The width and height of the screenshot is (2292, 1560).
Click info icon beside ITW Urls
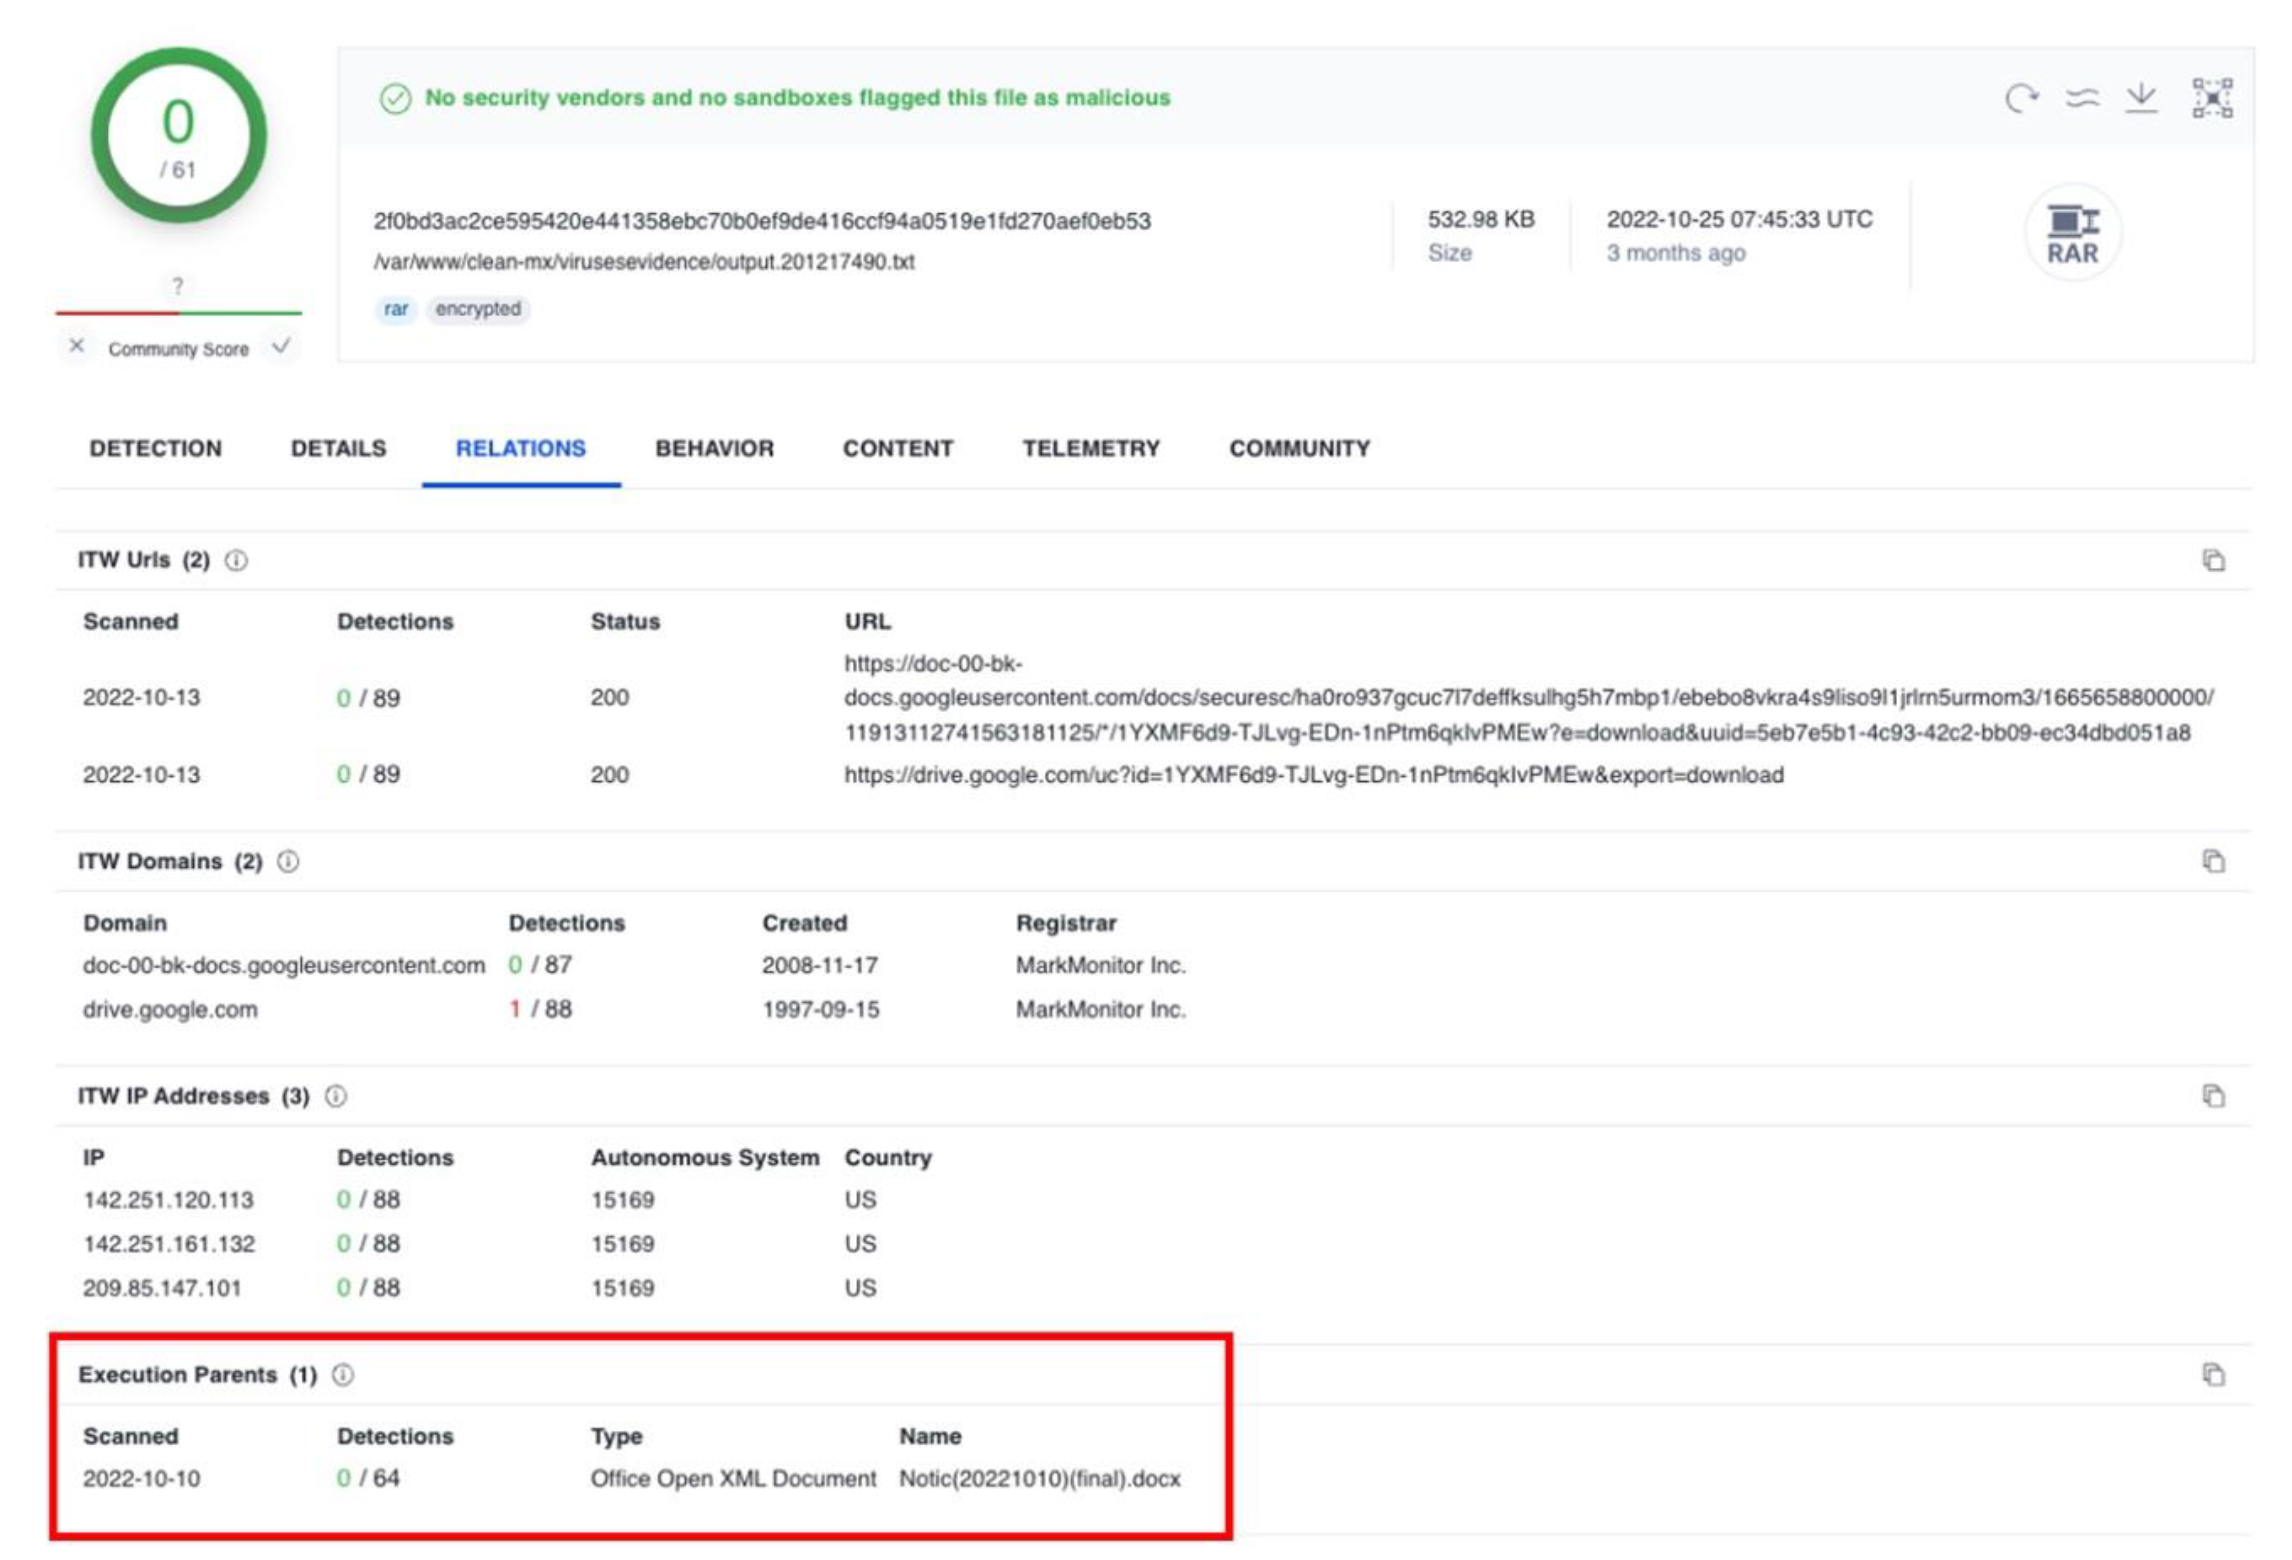pos(236,560)
